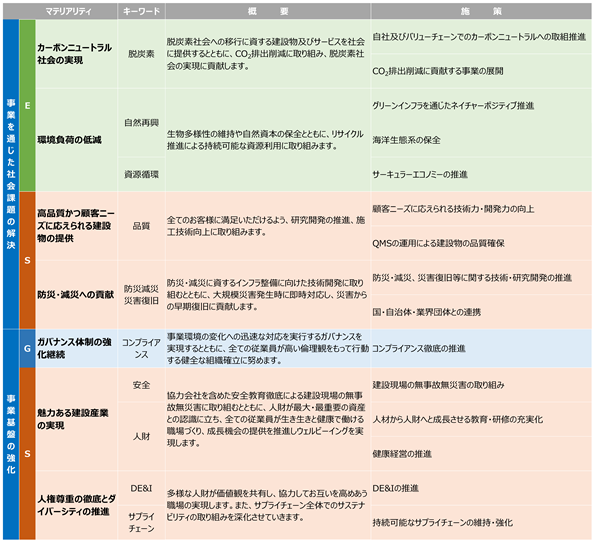The image size is (593, 541).
Task: Click the DE&Iの推進 cell
Action: [x=481, y=488]
